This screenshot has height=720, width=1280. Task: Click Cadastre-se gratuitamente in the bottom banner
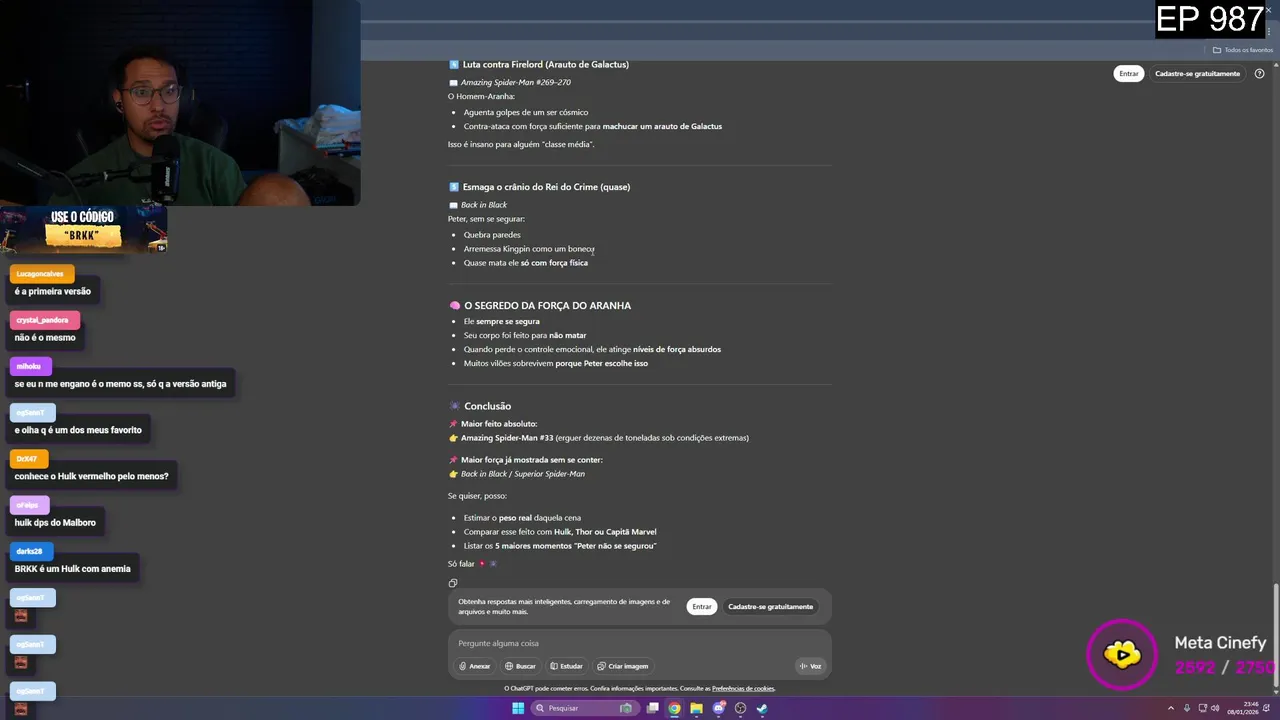[770, 606]
